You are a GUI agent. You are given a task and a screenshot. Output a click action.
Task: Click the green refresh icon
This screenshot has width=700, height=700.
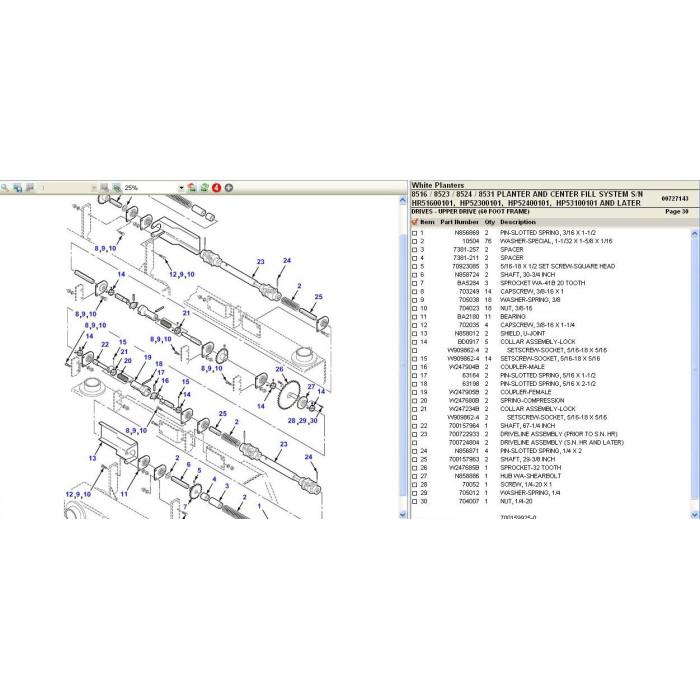(204, 188)
